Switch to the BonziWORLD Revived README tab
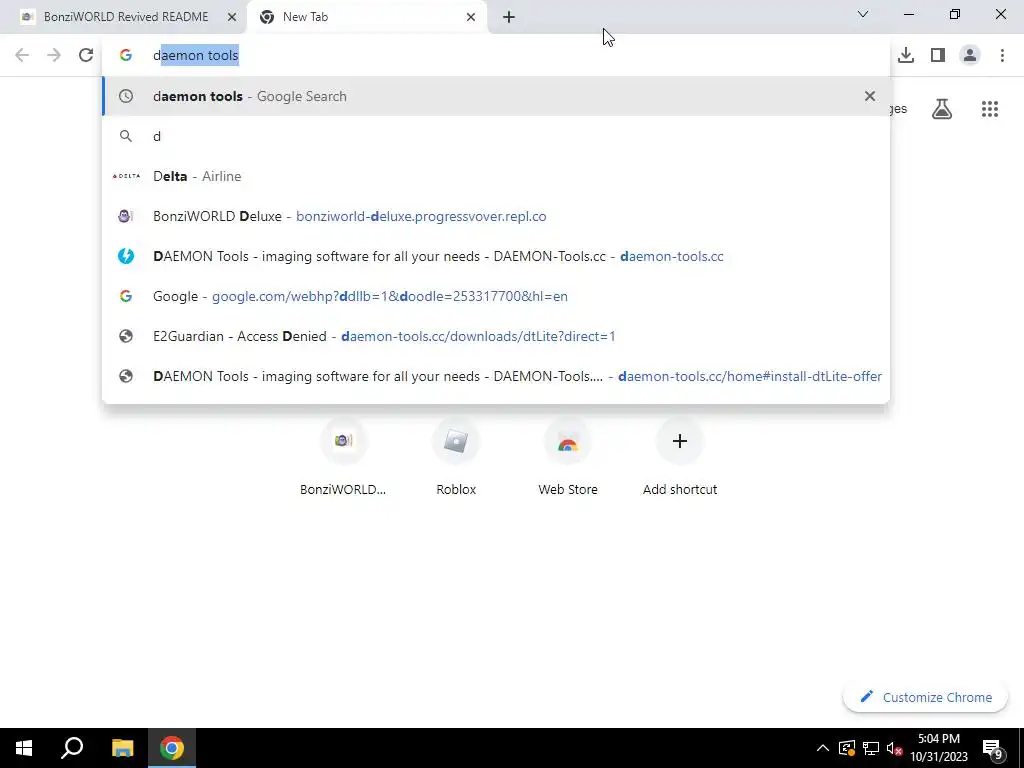Viewport: 1024px width, 768px height. coord(124,17)
